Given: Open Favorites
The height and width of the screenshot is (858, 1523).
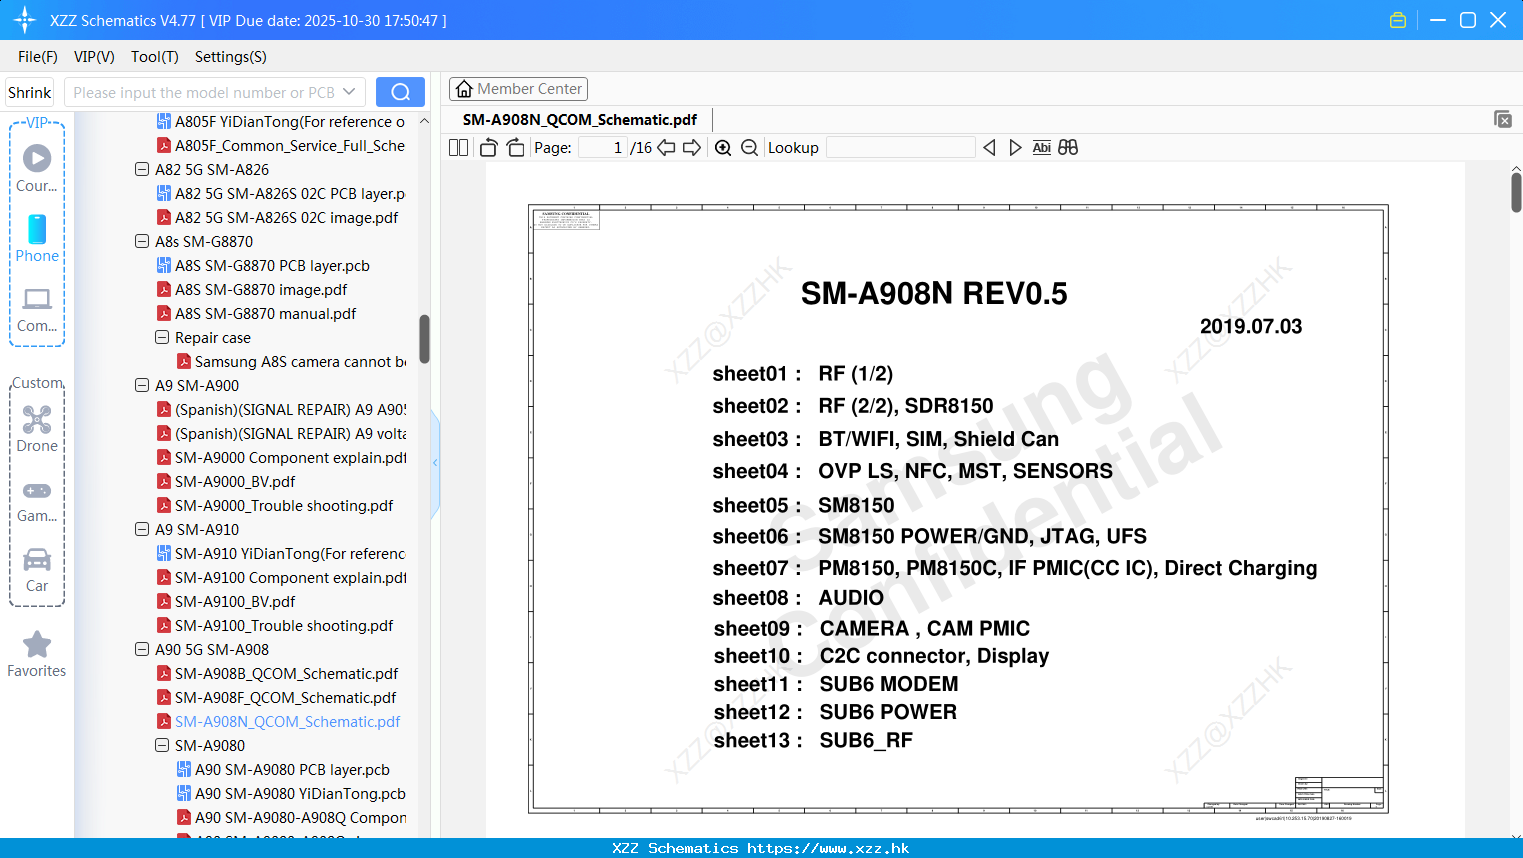Looking at the screenshot, I should (x=37, y=655).
